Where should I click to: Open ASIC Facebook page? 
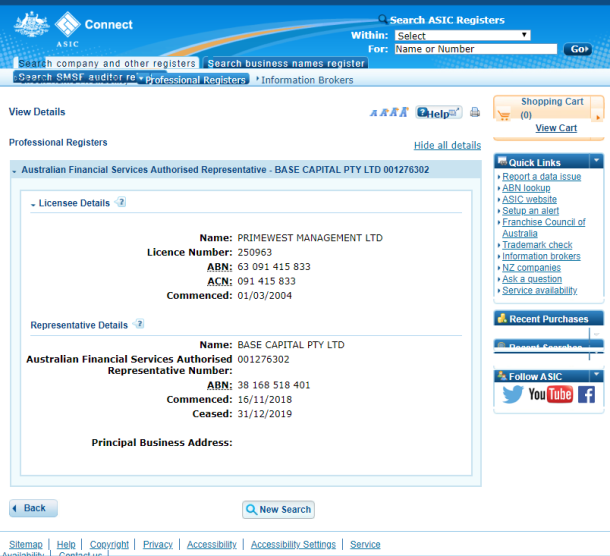point(586,395)
